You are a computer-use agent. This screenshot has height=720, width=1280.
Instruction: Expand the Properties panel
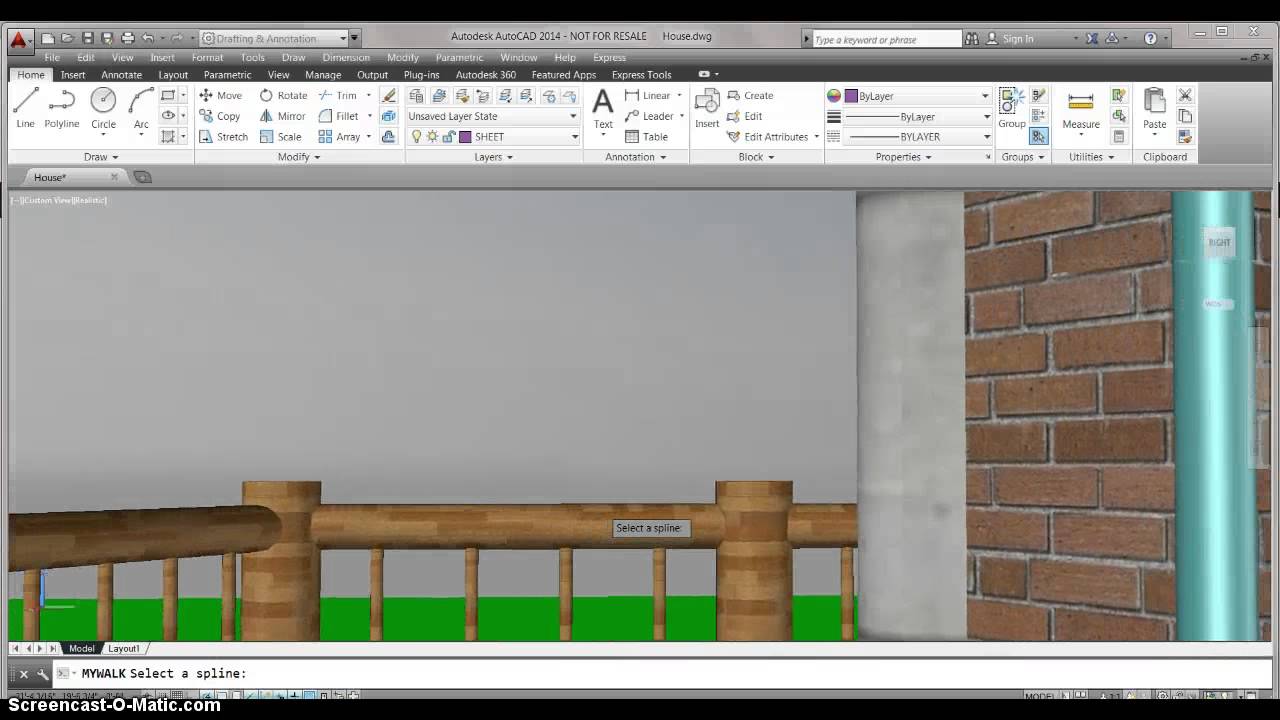[x=903, y=157]
